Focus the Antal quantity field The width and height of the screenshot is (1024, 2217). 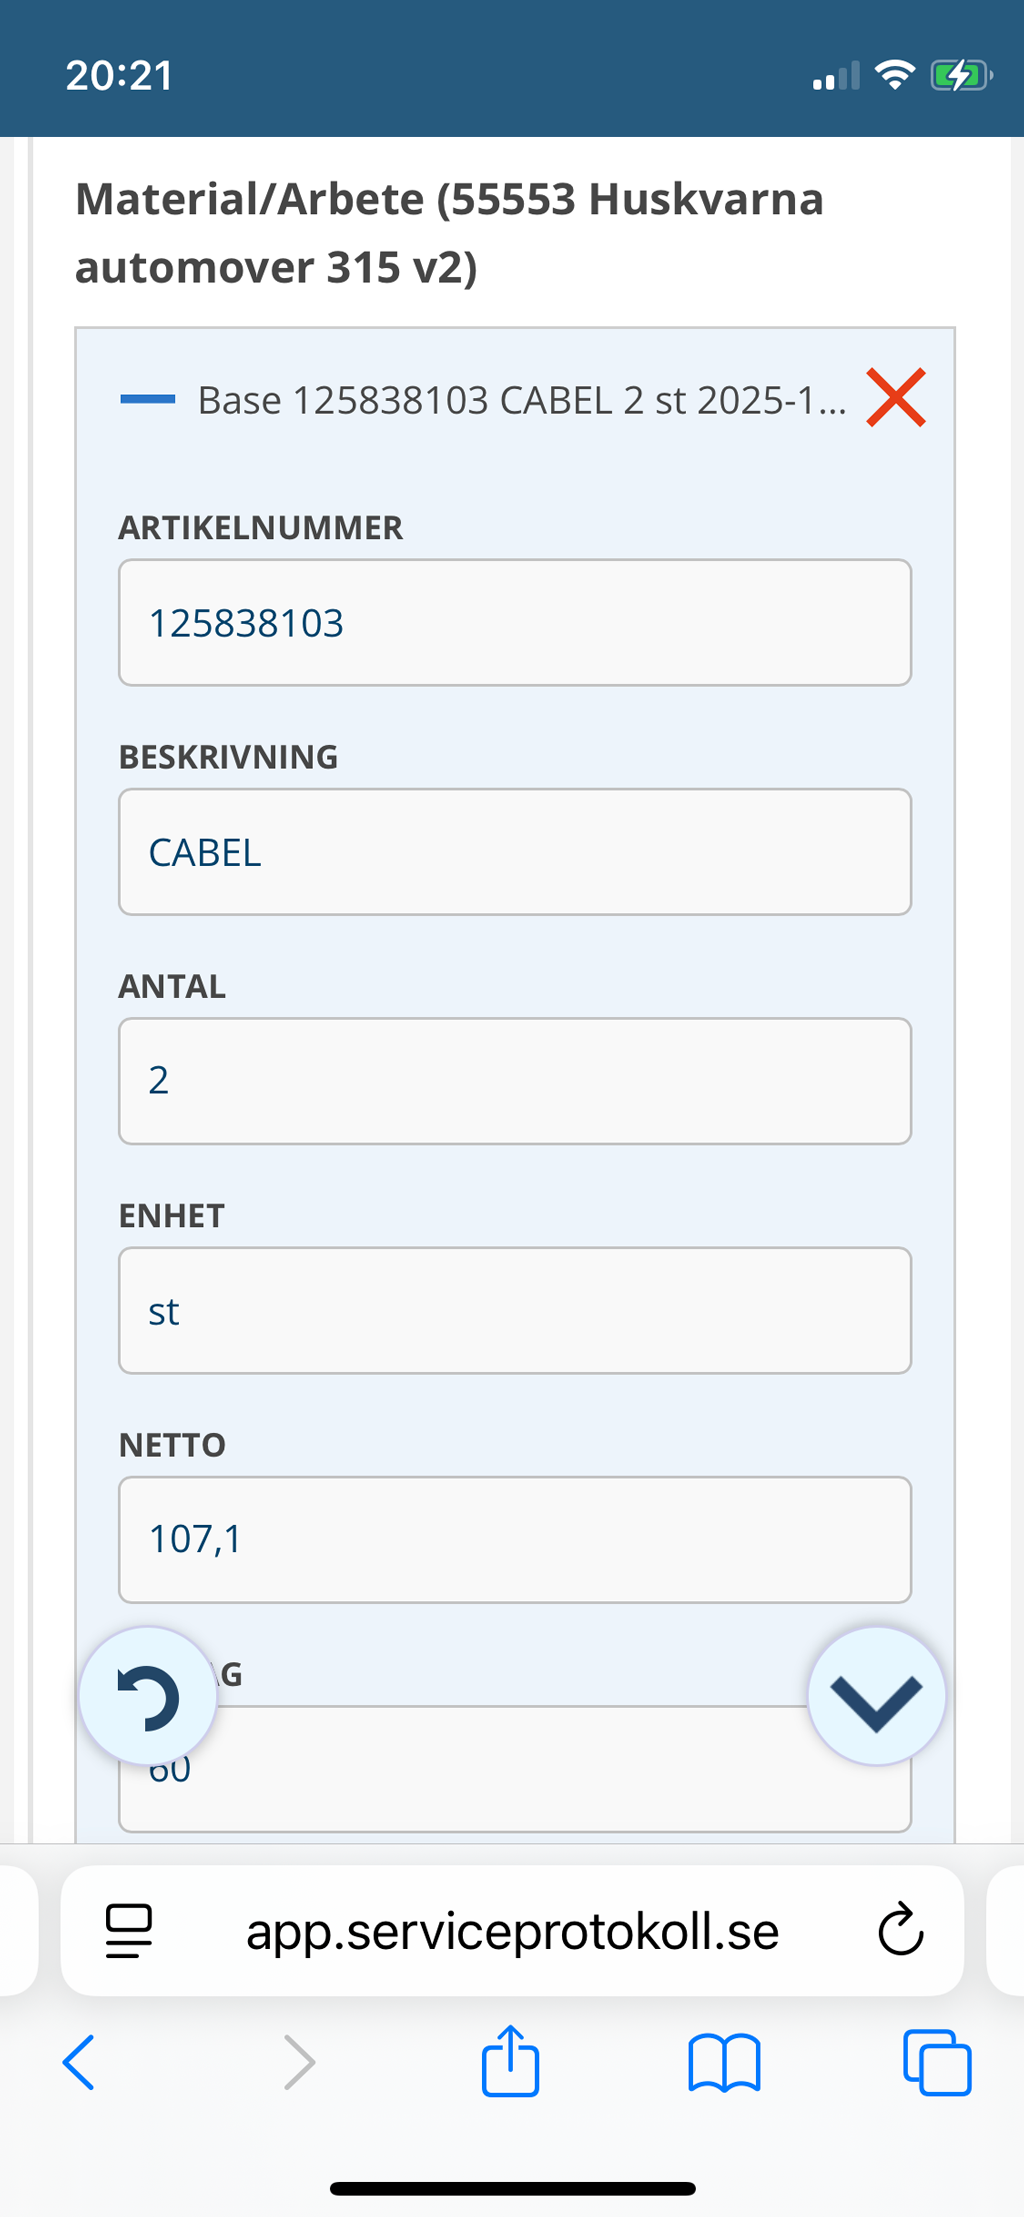(514, 1081)
